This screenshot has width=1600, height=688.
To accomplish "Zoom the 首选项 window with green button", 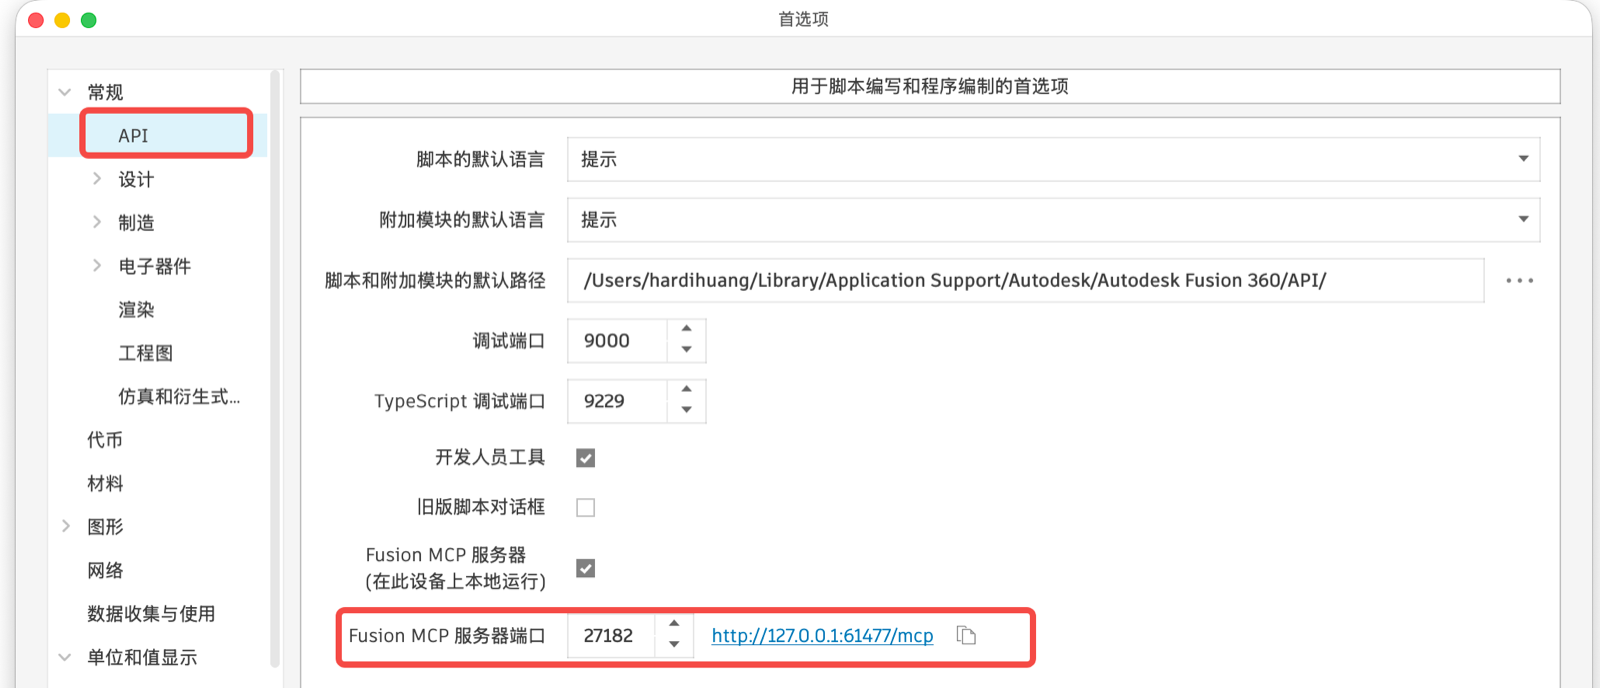I will click(88, 20).
